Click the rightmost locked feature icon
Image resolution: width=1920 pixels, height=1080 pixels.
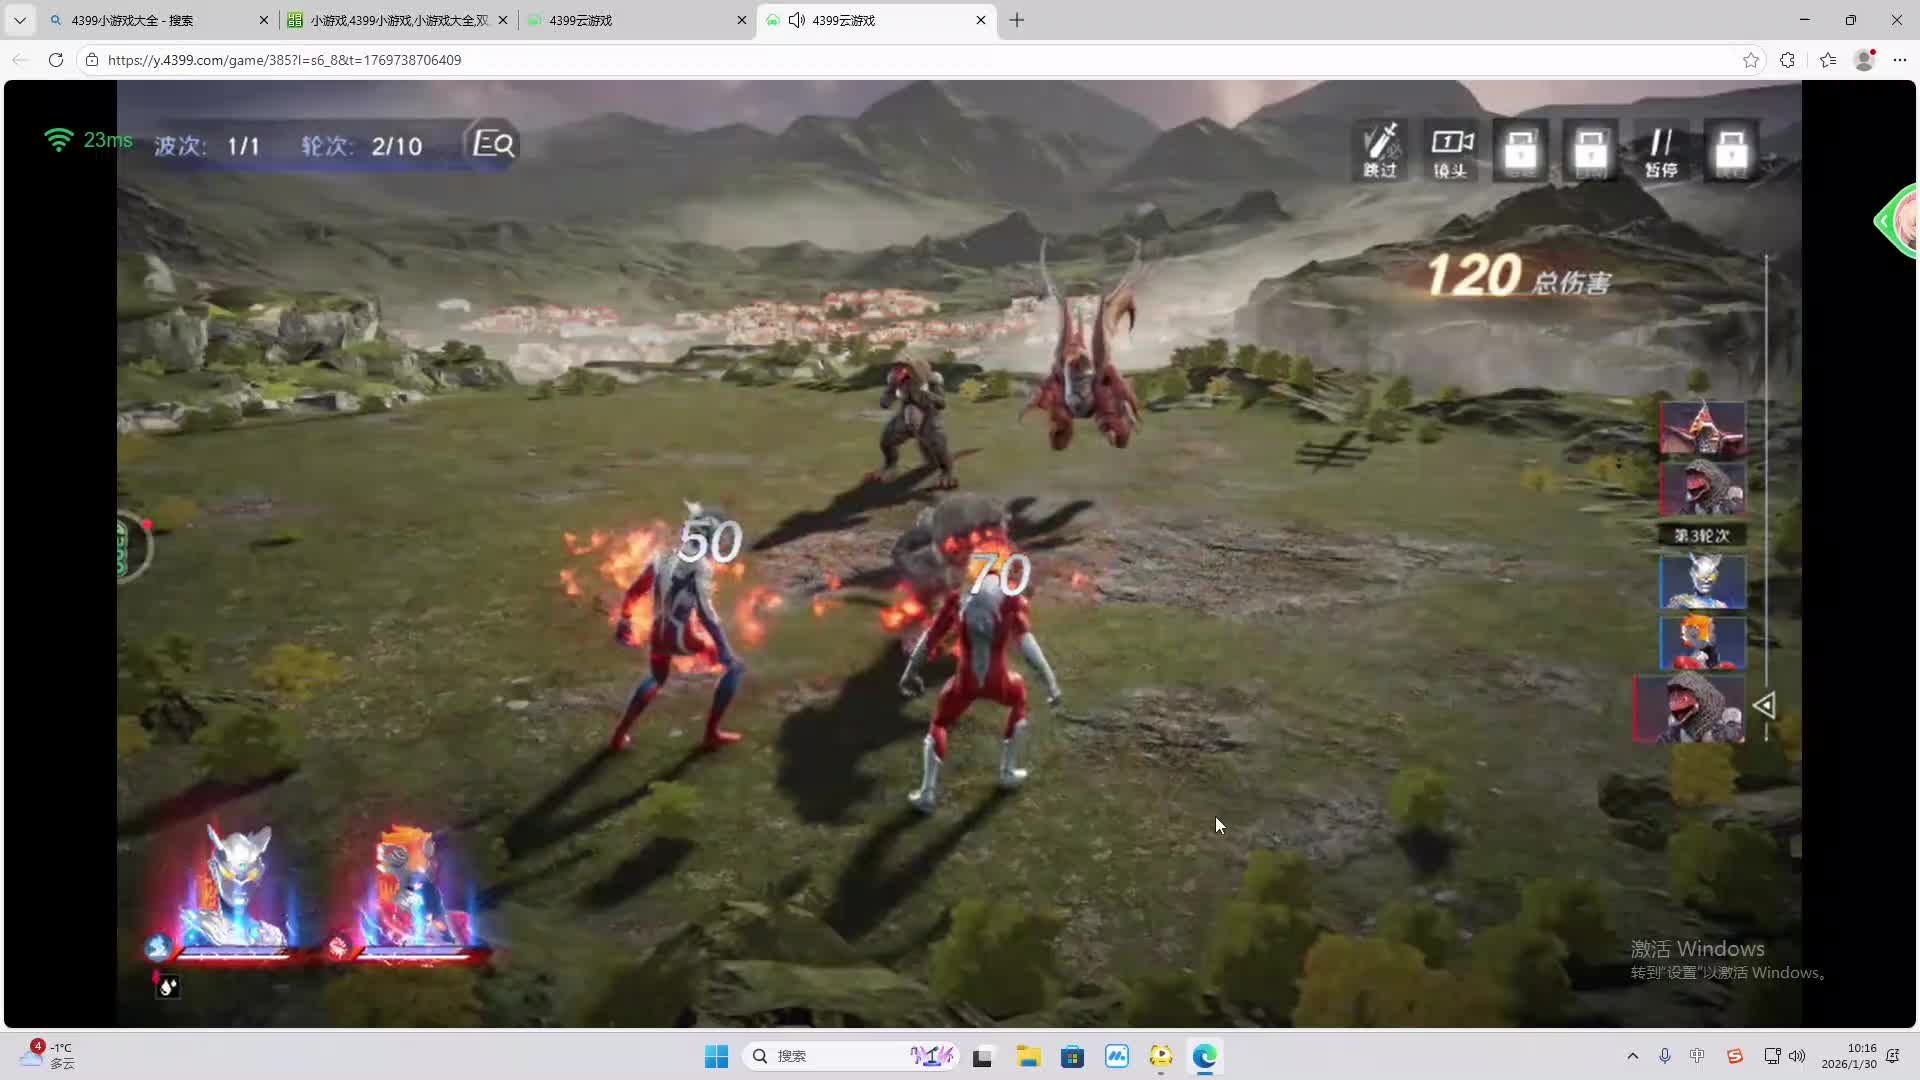click(x=1731, y=151)
